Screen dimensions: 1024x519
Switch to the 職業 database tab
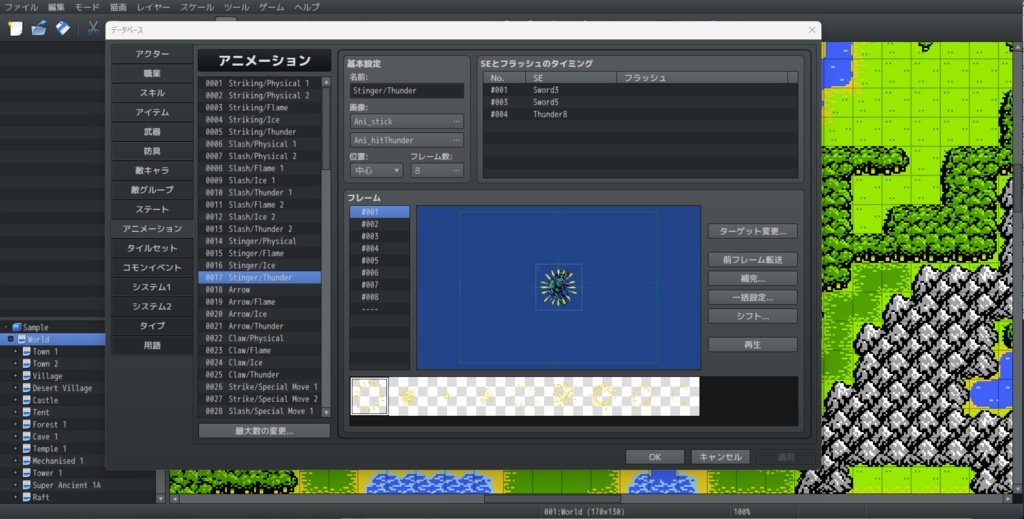[152, 73]
